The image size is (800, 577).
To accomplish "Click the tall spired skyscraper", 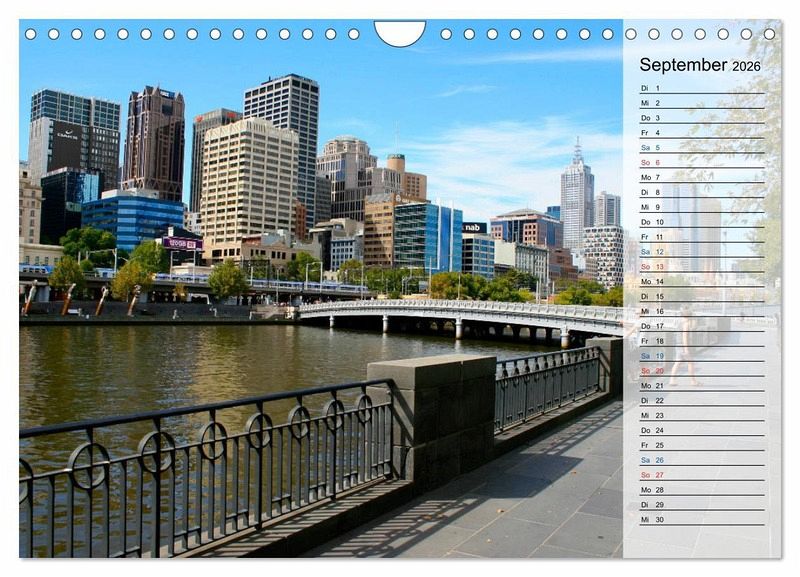I will point(576,200).
